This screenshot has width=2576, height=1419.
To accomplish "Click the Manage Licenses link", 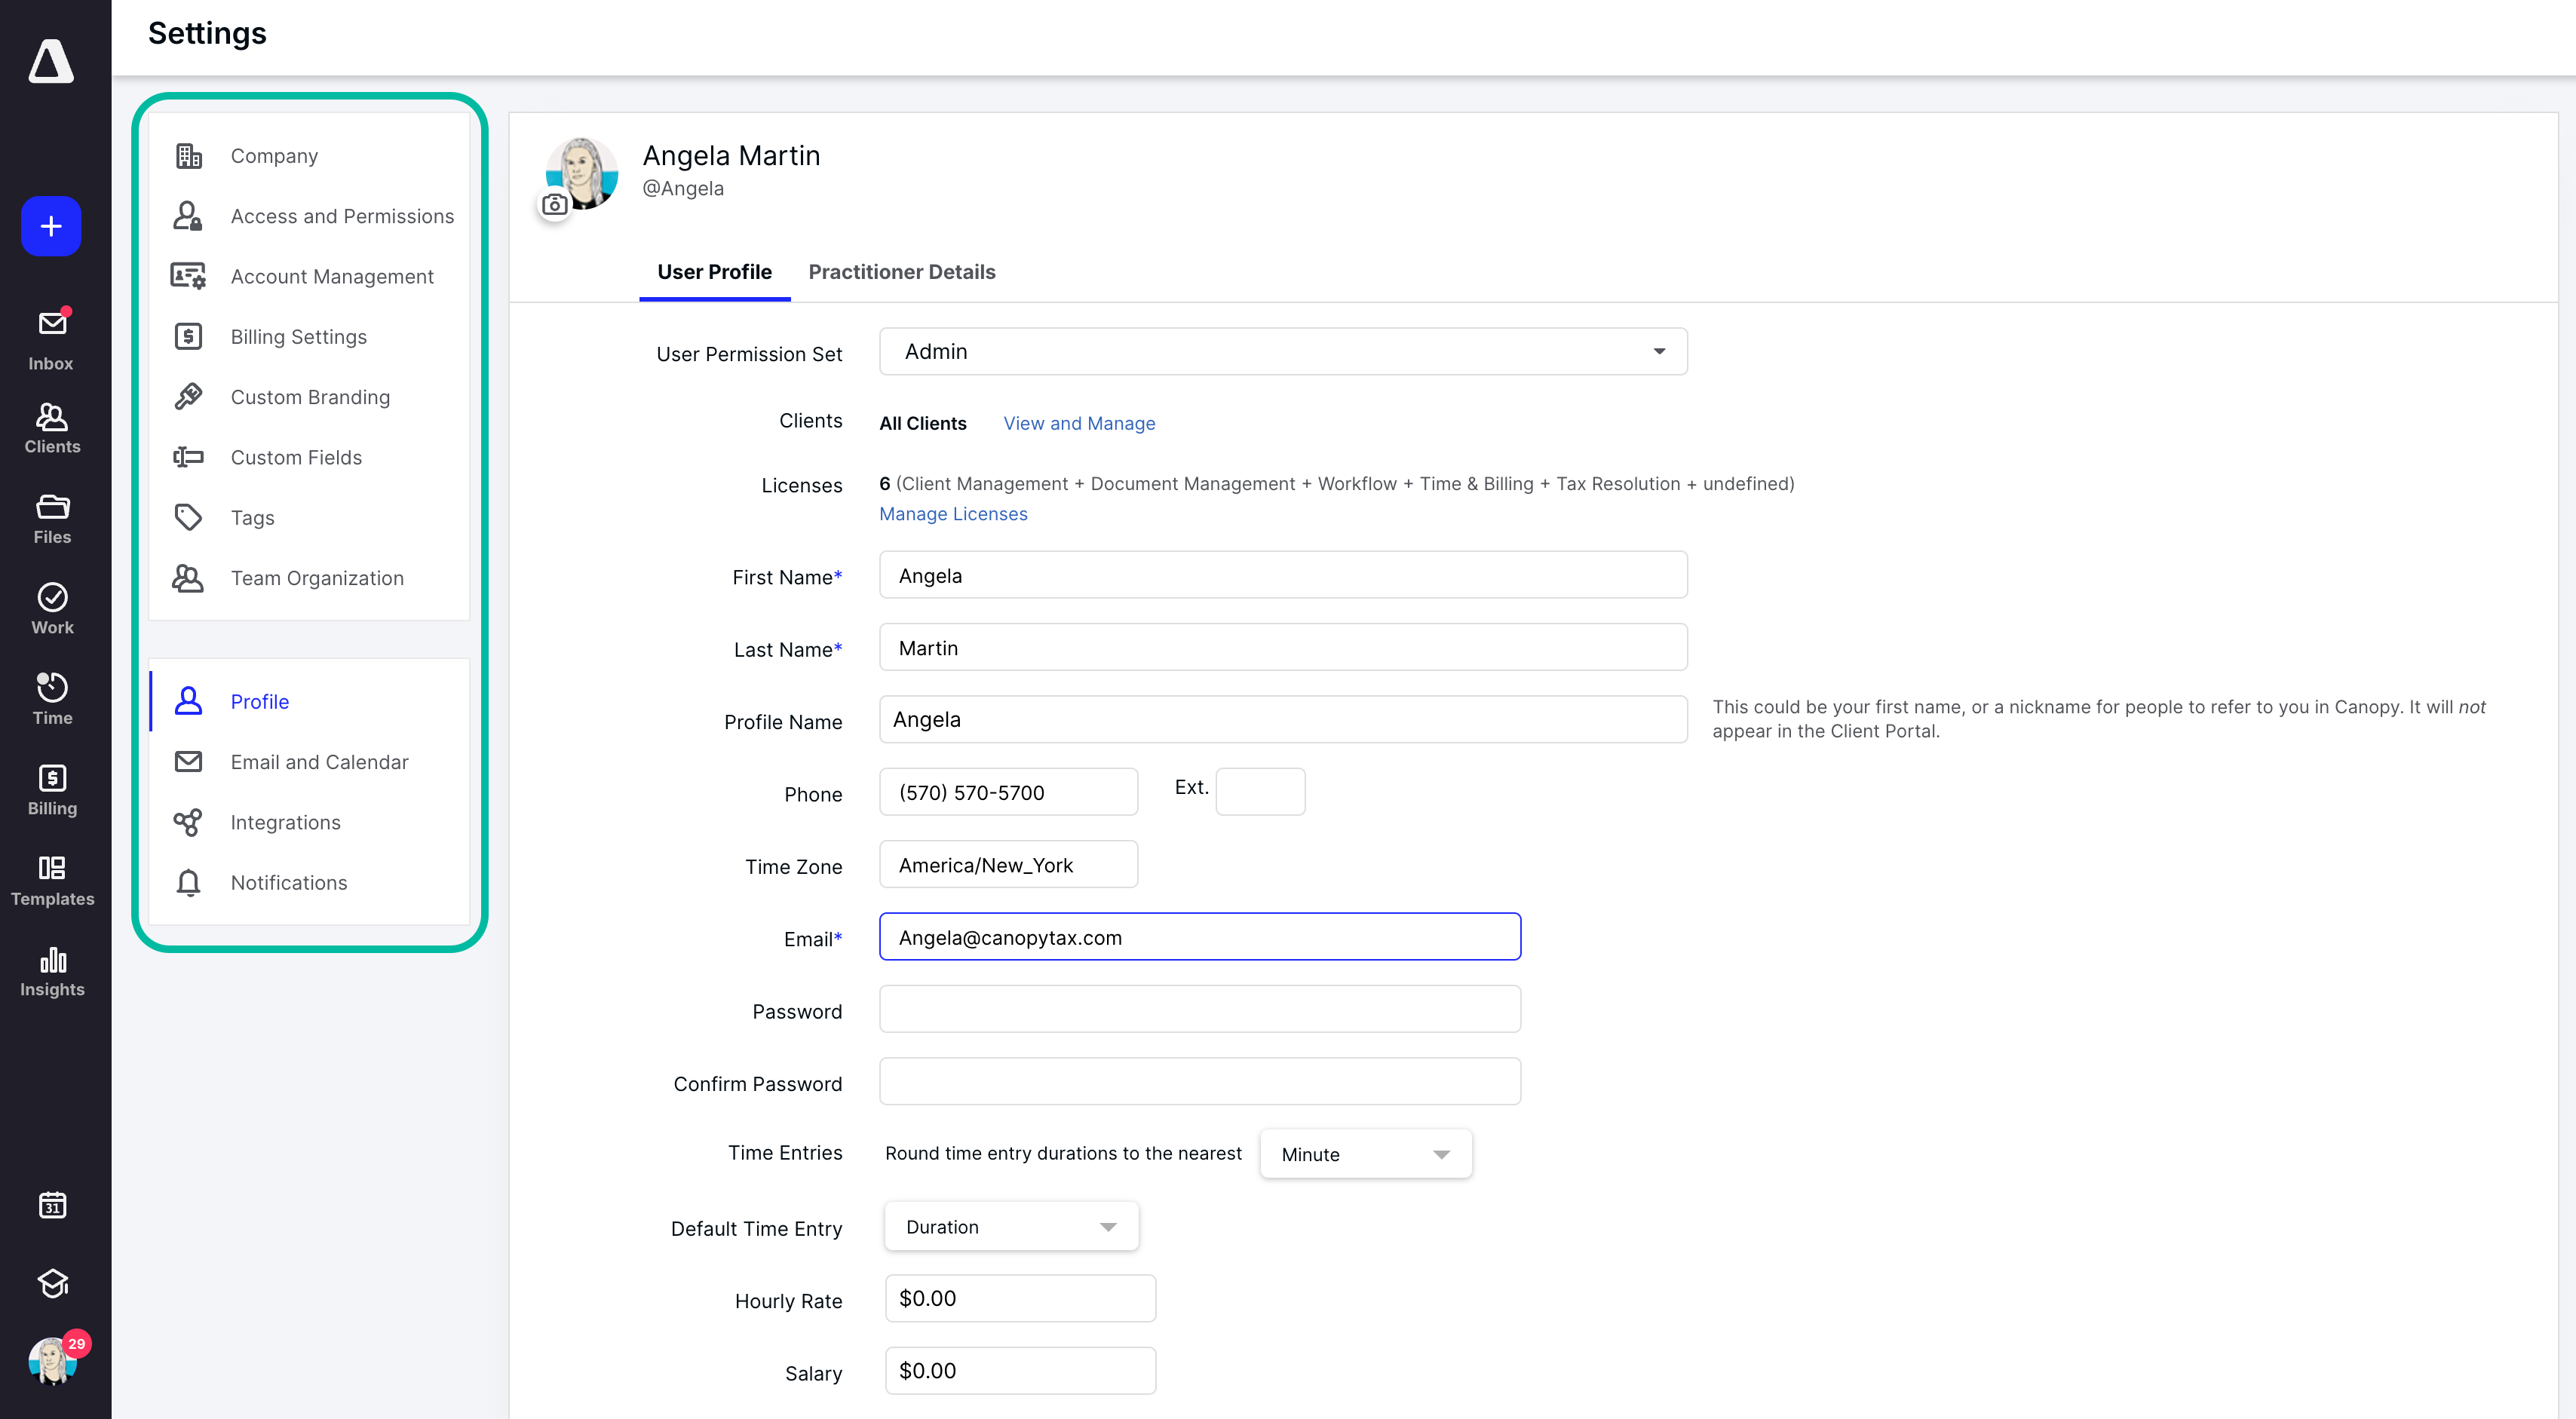I will pyautogui.click(x=952, y=513).
